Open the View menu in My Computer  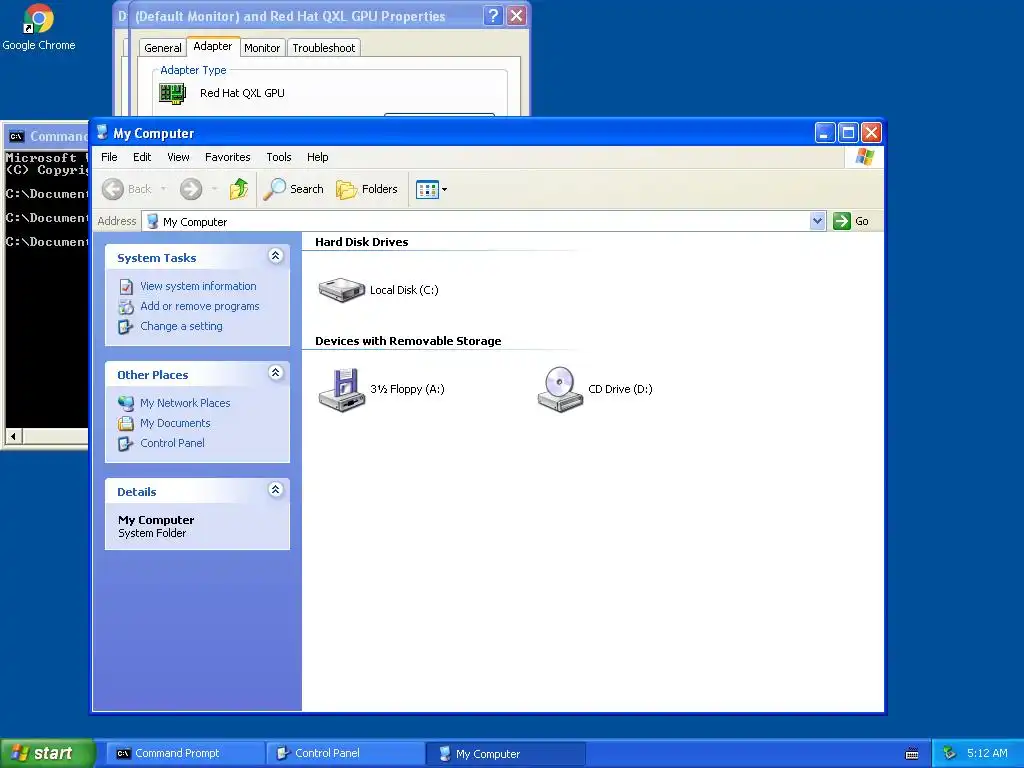pos(178,157)
